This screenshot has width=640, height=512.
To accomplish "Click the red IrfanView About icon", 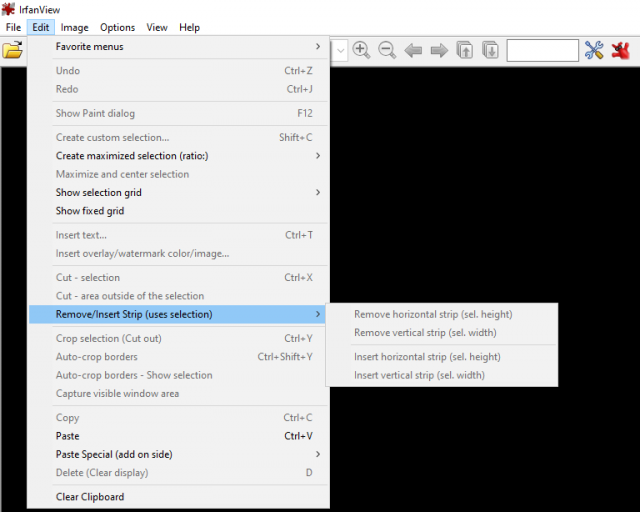I will 621,50.
